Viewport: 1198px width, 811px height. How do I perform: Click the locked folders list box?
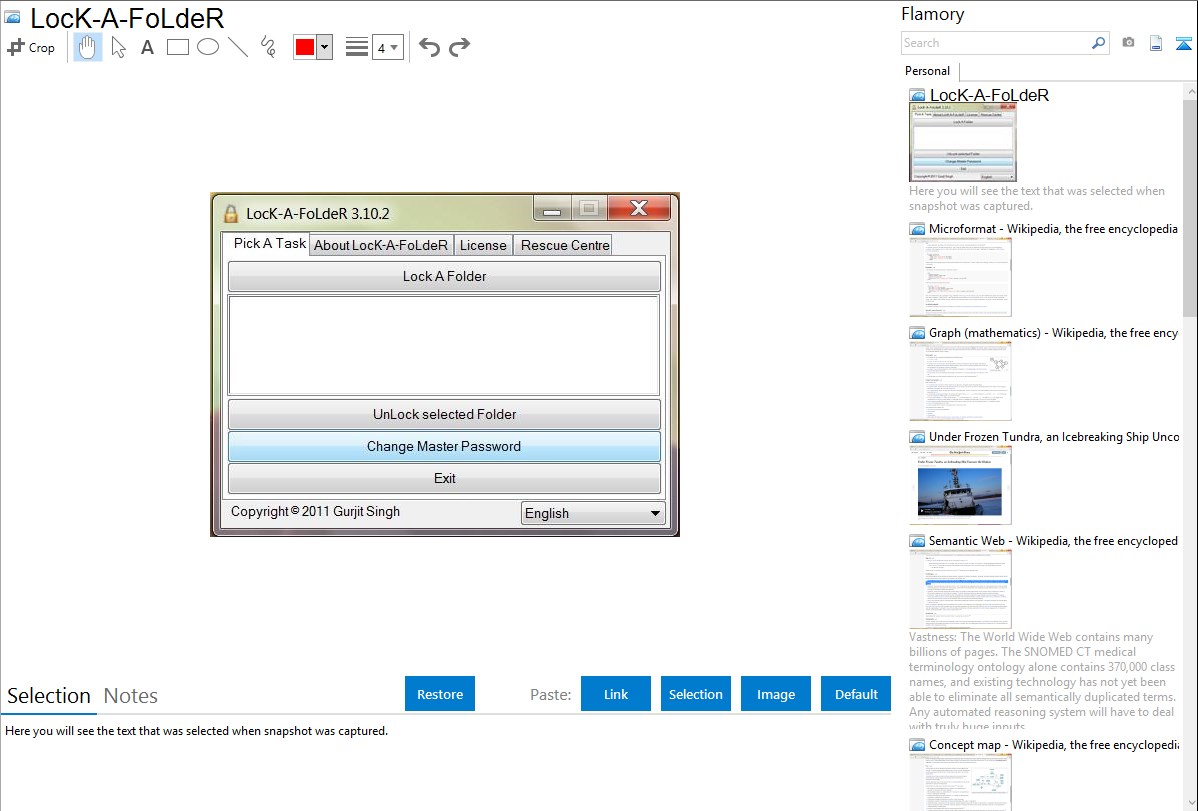tap(444, 345)
